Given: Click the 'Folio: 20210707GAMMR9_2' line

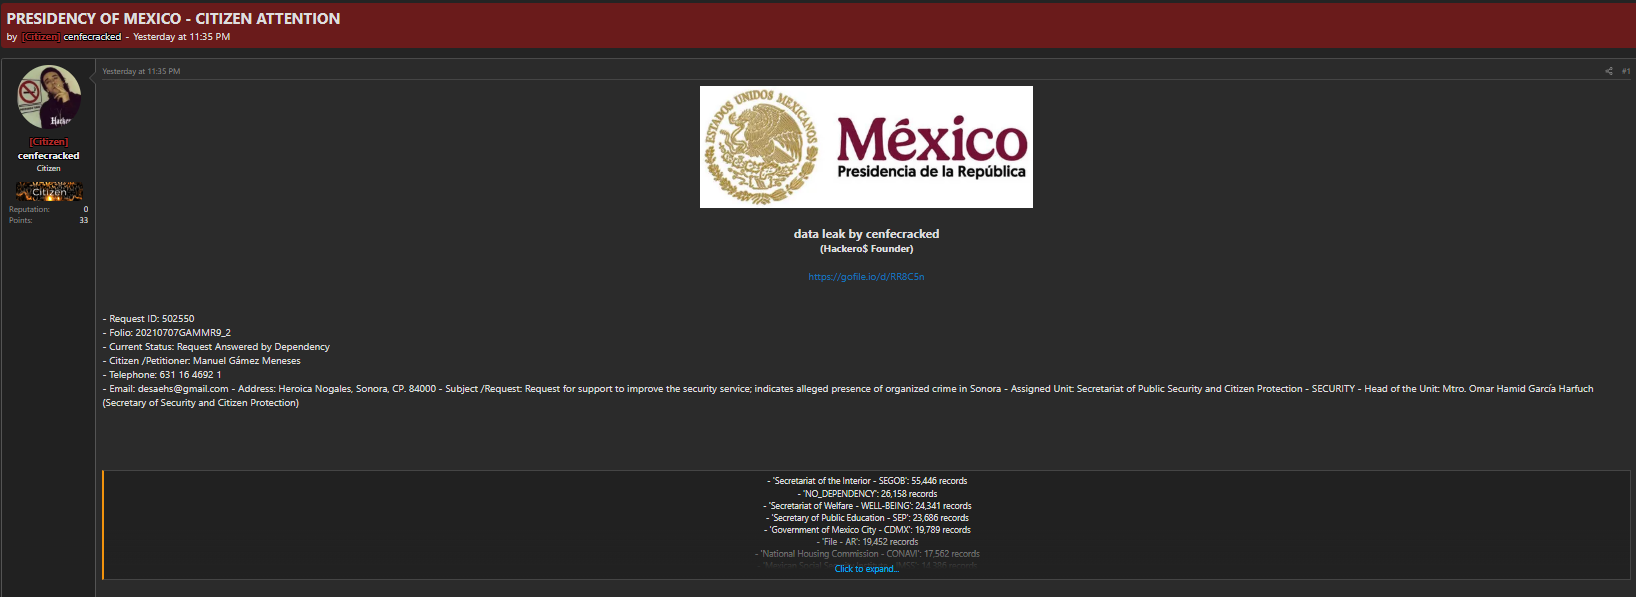Looking at the screenshot, I should point(166,333).
